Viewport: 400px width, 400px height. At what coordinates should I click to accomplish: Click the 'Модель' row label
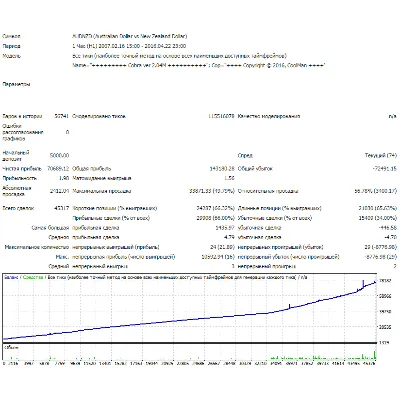(12, 56)
